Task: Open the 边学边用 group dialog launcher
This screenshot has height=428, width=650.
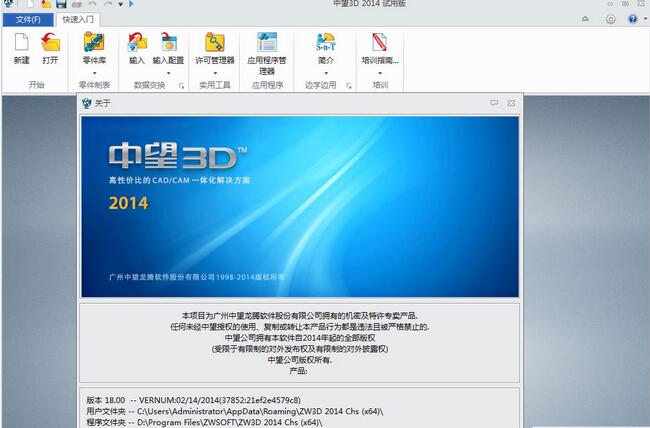Action: tap(349, 86)
